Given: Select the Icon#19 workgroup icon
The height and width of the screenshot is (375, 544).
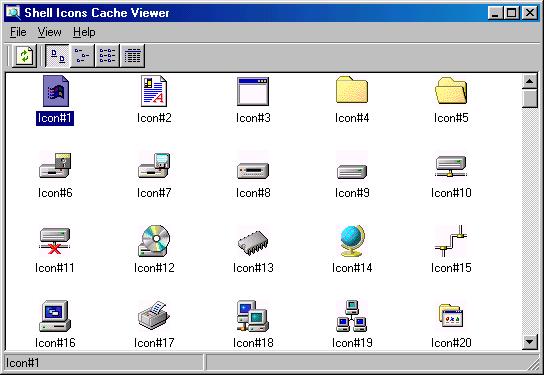Looking at the screenshot, I should coord(352,316).
